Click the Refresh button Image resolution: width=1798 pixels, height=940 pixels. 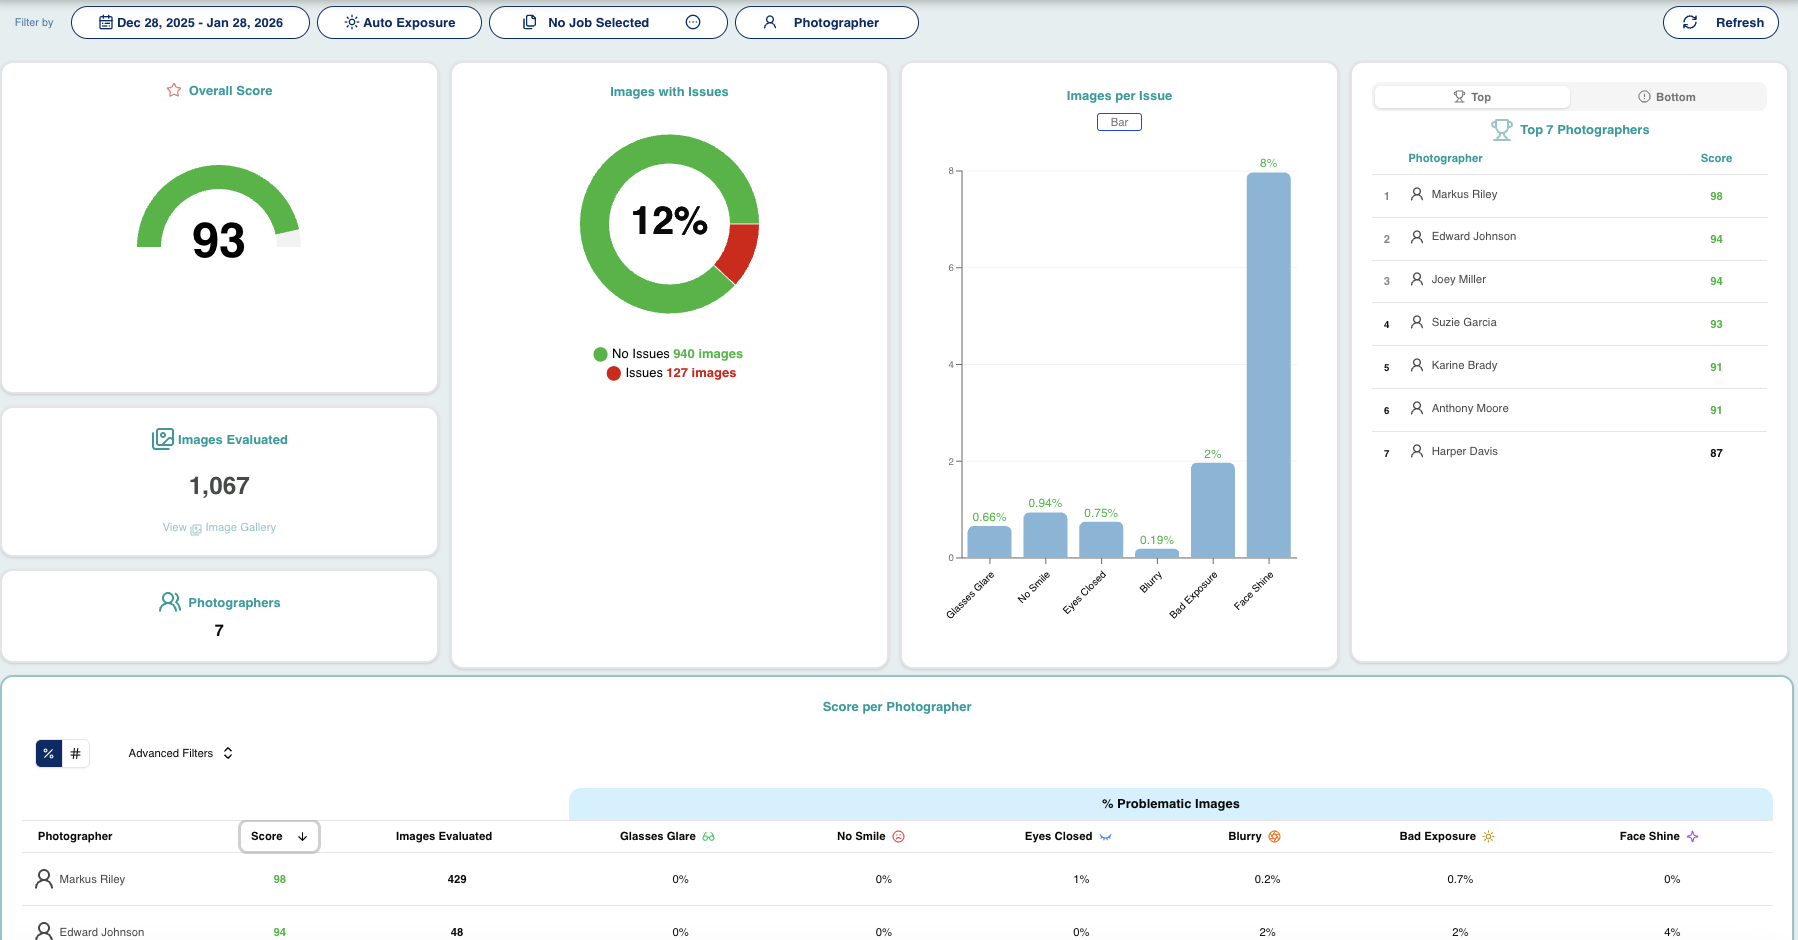pos(1720,22)
